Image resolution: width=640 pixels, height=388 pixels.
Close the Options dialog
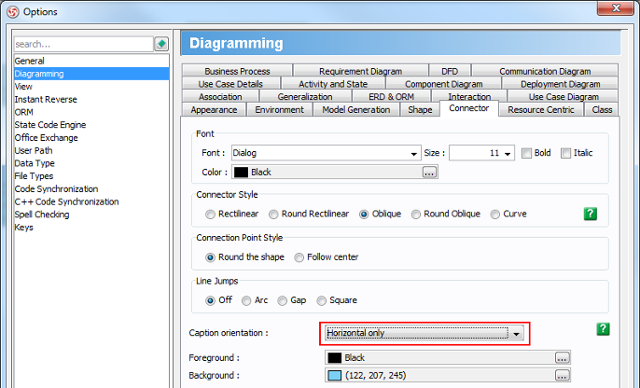pos(616,8)
